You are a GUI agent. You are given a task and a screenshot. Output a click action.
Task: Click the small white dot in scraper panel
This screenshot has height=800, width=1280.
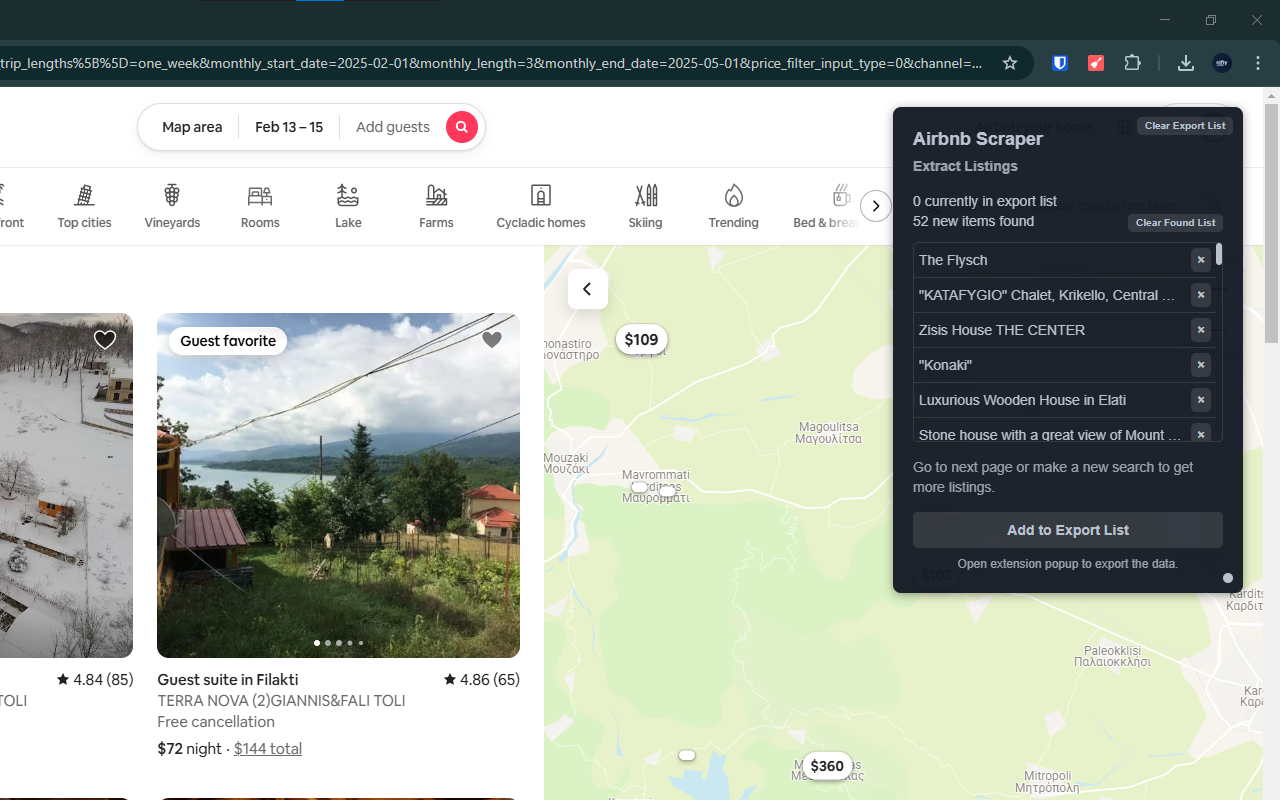(1228, 578)
